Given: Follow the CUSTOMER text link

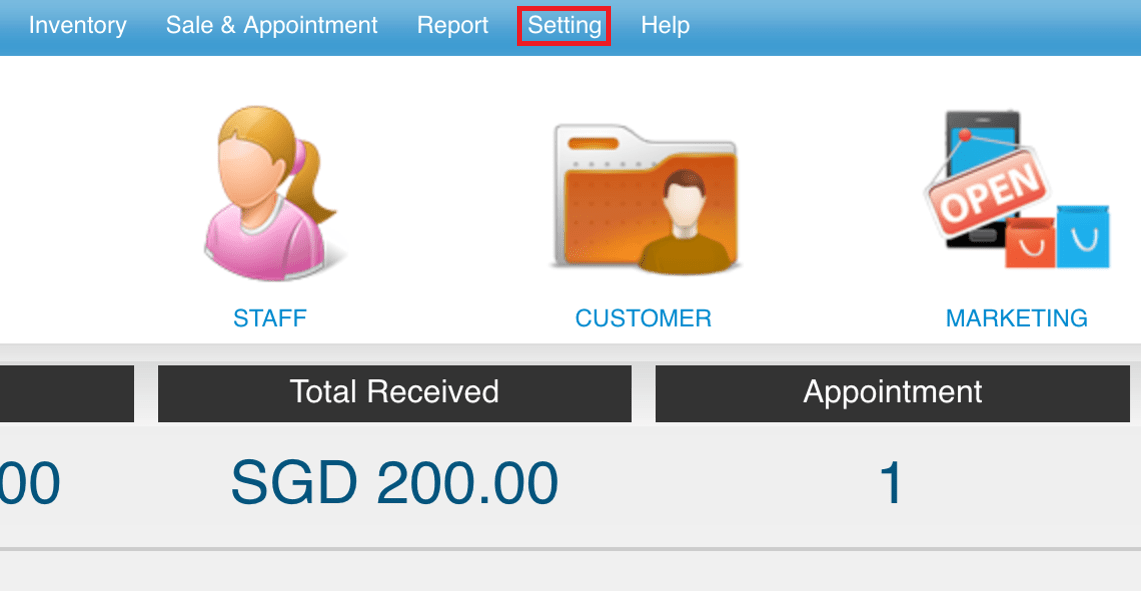Looking at the screenshot, I should [643, 318].
